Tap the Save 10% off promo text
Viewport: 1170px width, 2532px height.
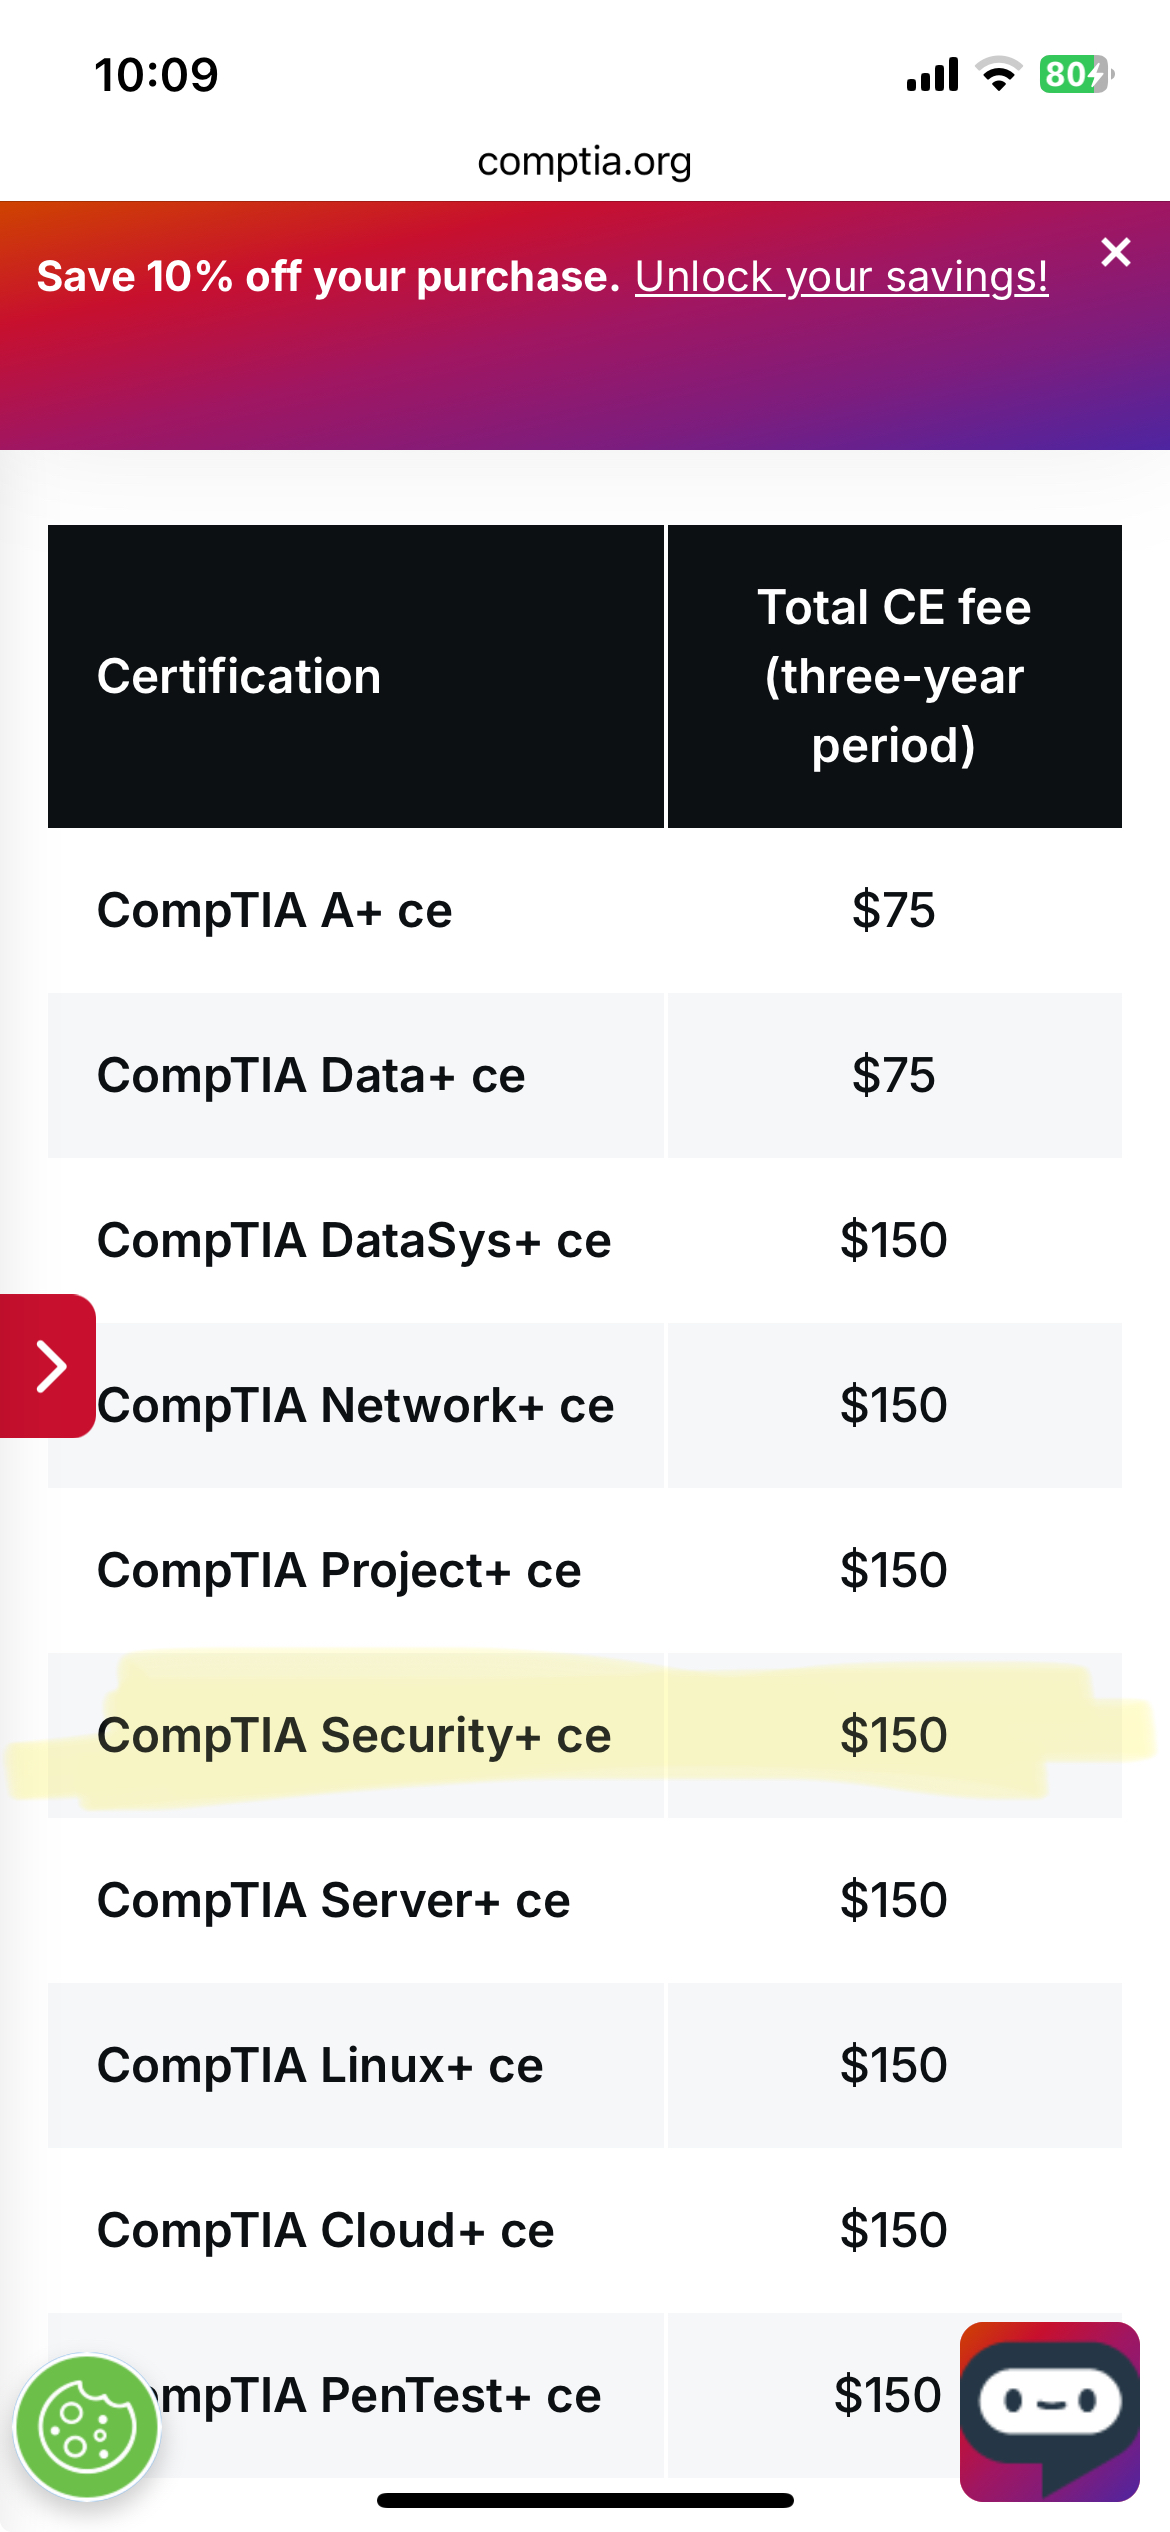point(328,277)
